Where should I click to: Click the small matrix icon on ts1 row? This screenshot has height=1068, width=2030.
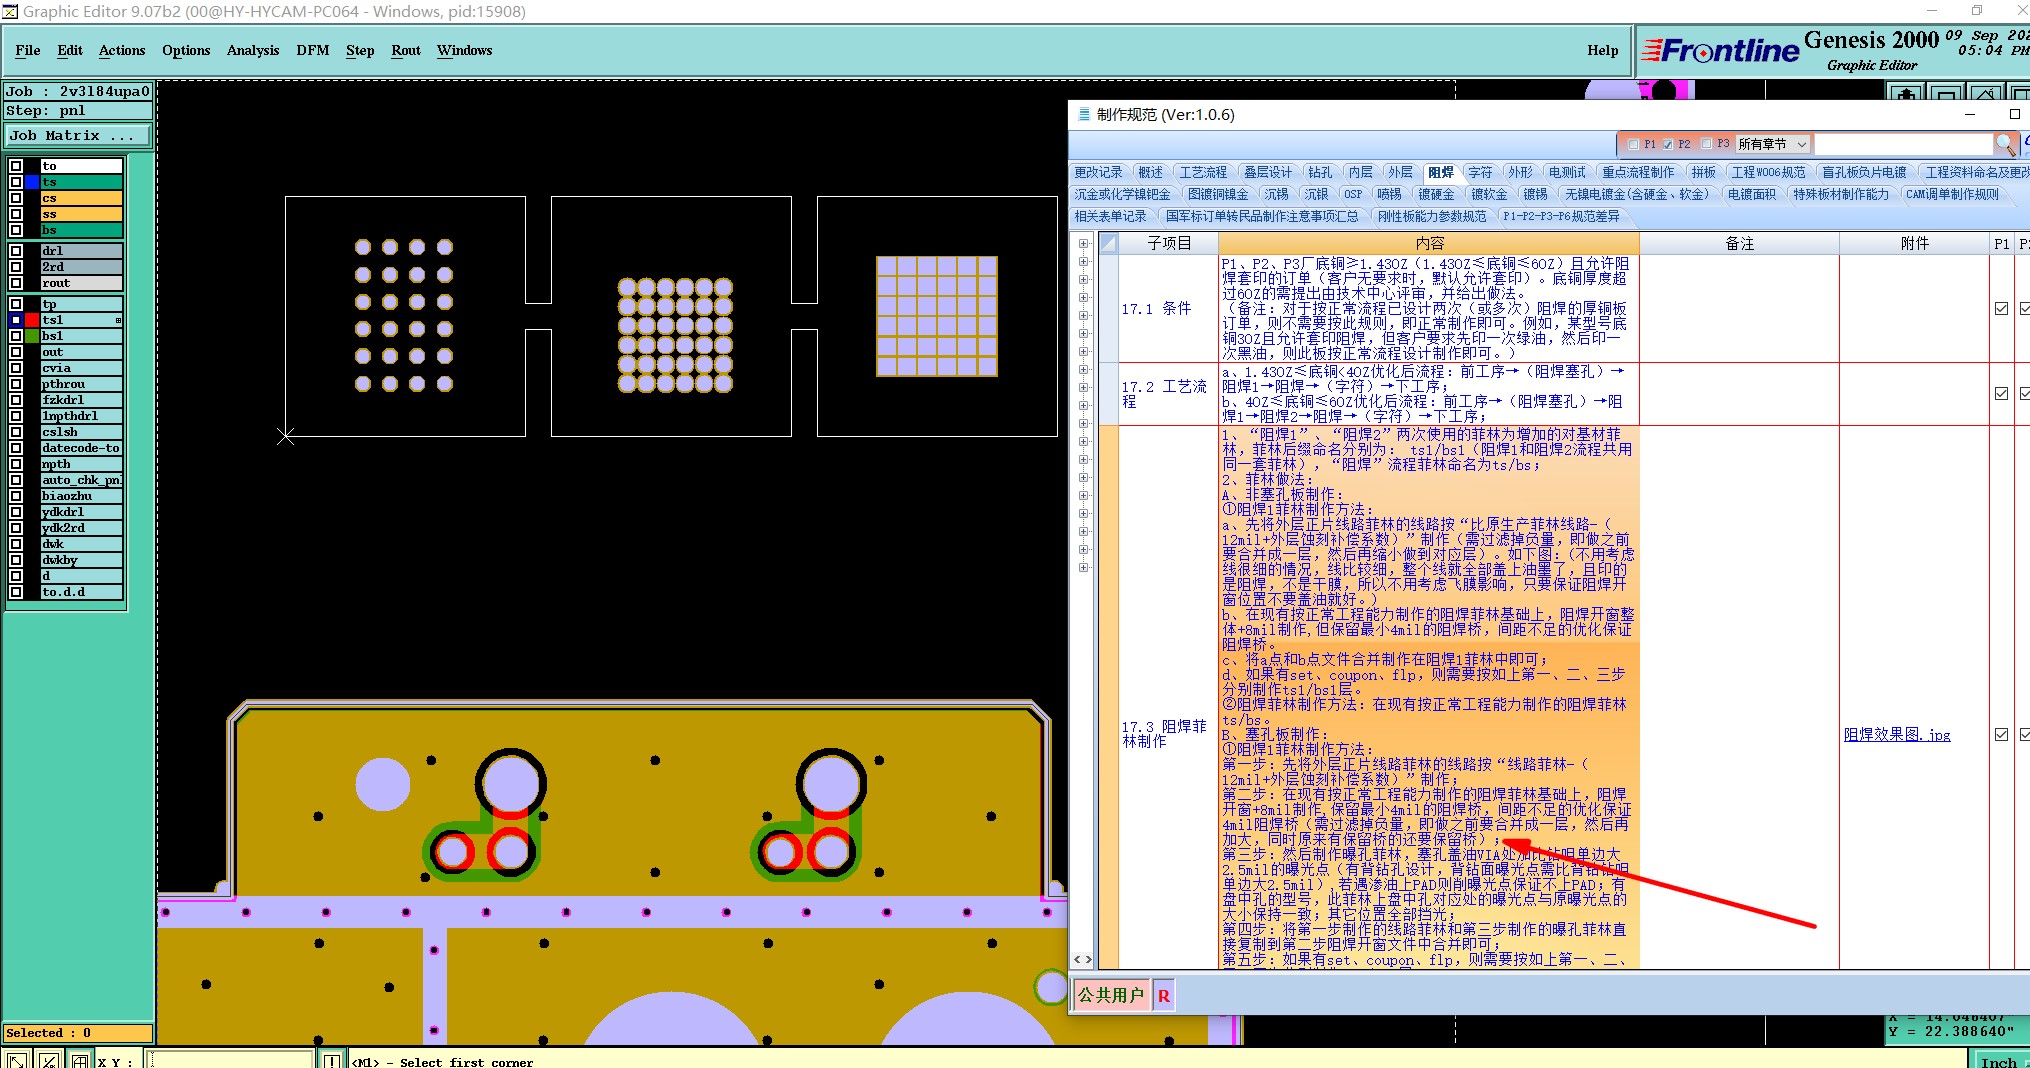(118, 320)
